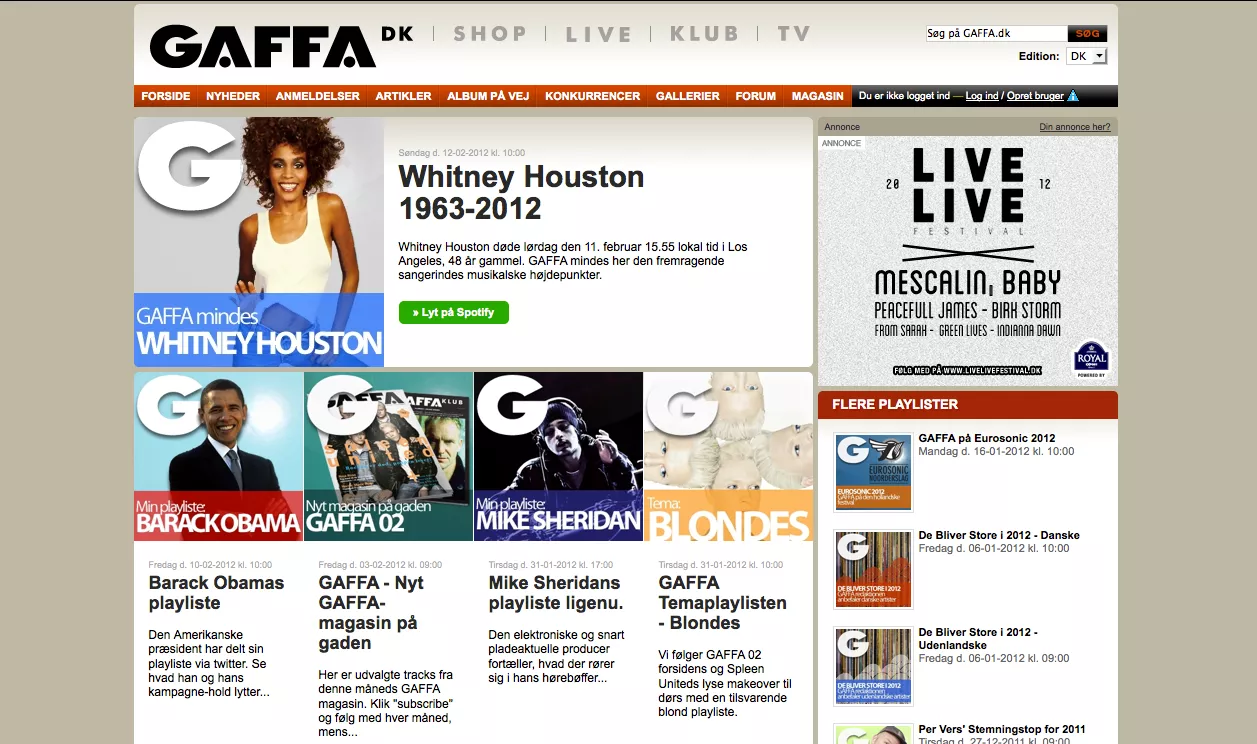Click the GAFFA logo in header

pos(263,45)
